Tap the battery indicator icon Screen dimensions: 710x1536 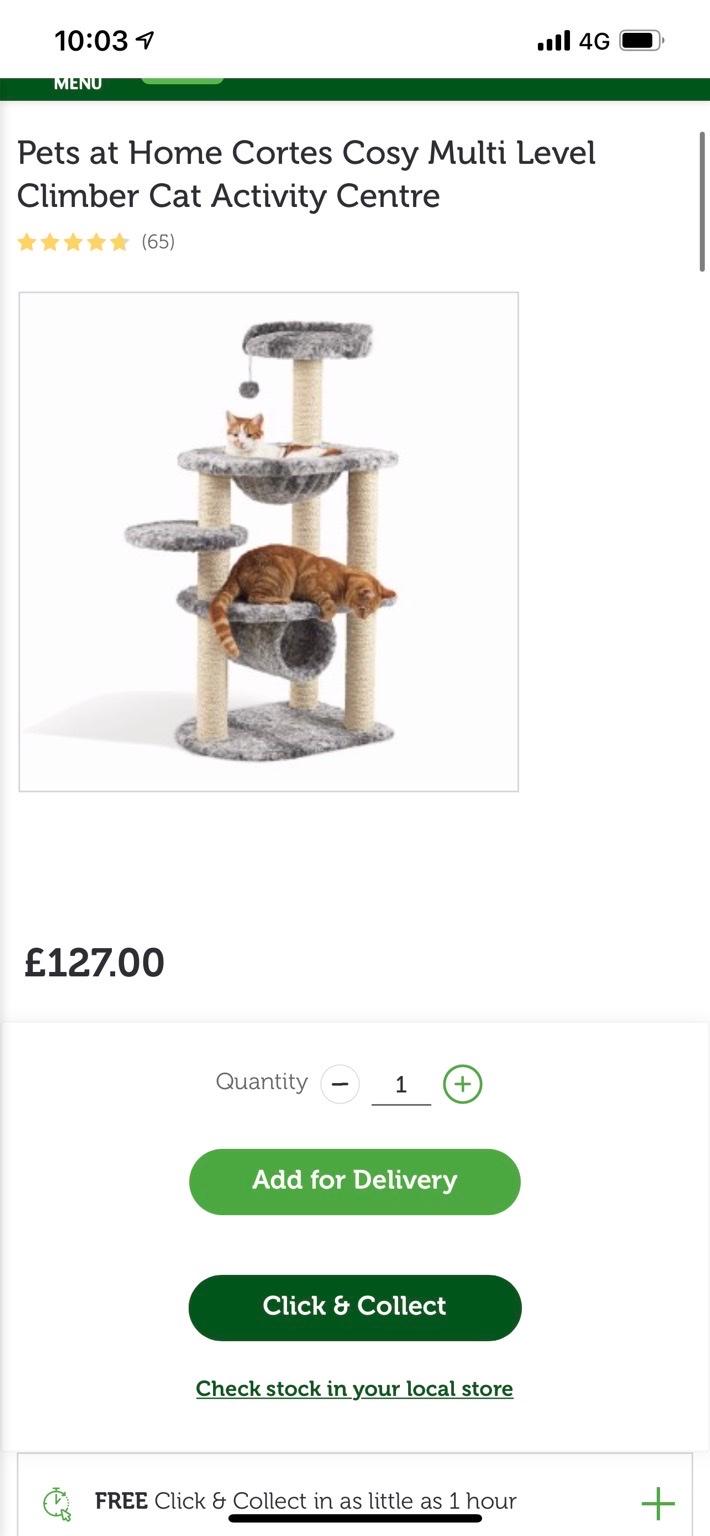point(638,40)
